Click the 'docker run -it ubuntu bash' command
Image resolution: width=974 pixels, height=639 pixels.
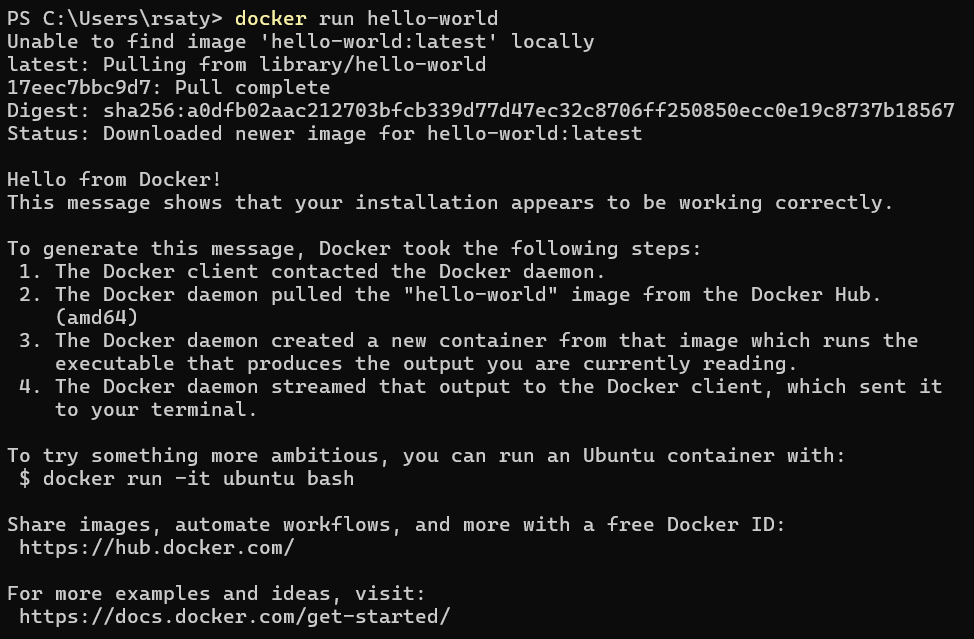(x=198, y=479)
